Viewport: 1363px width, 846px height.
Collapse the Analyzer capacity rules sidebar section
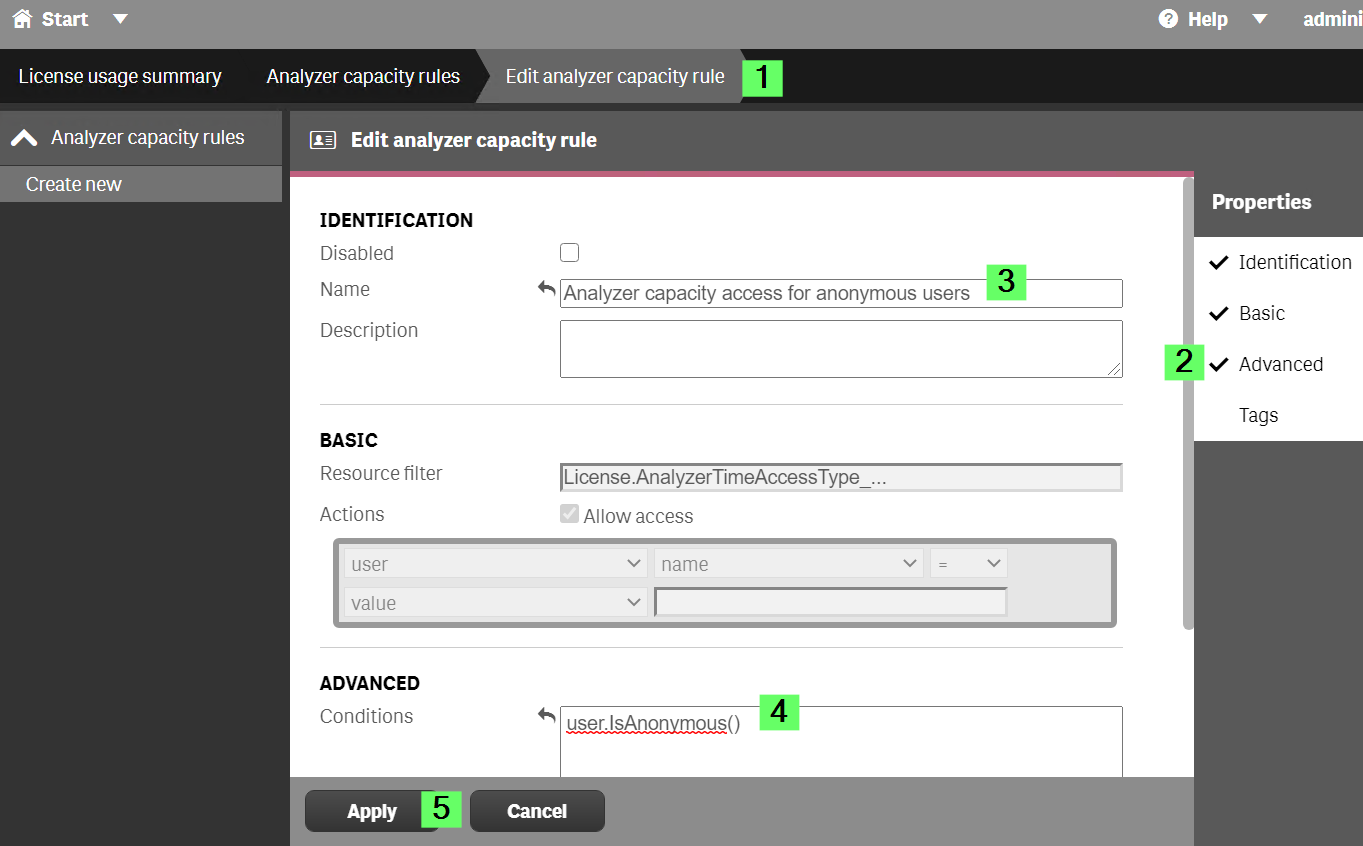(23, 137)
